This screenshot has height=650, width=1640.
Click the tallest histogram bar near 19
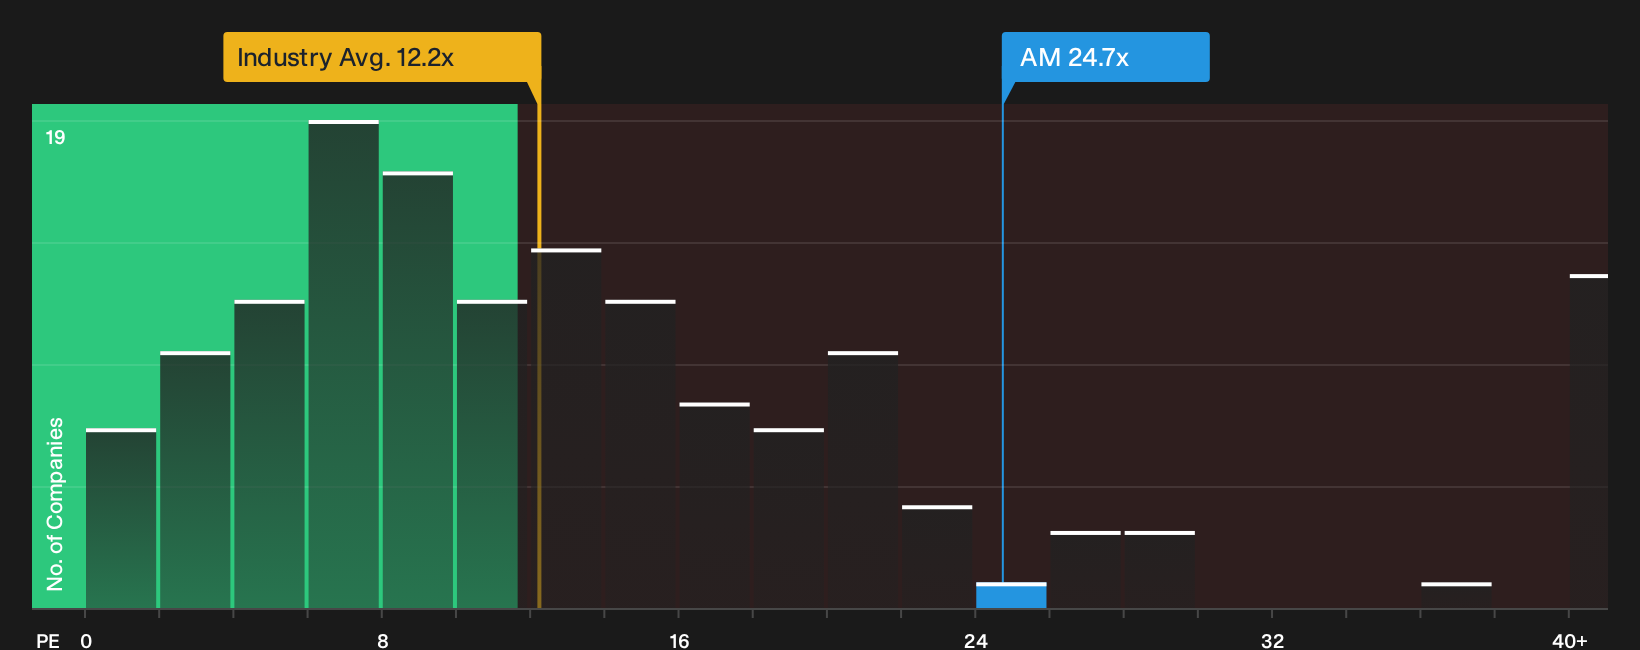(x=344, y=364)
